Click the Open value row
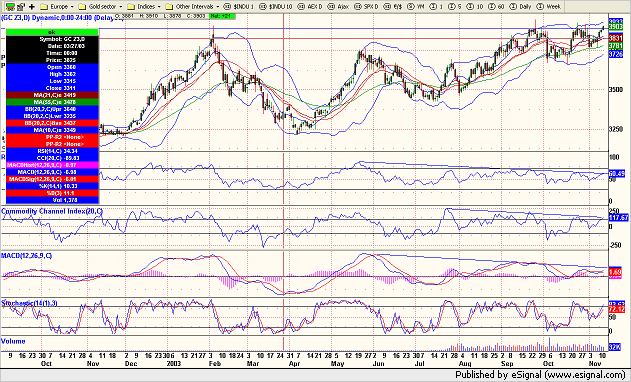 click(52, 67)
